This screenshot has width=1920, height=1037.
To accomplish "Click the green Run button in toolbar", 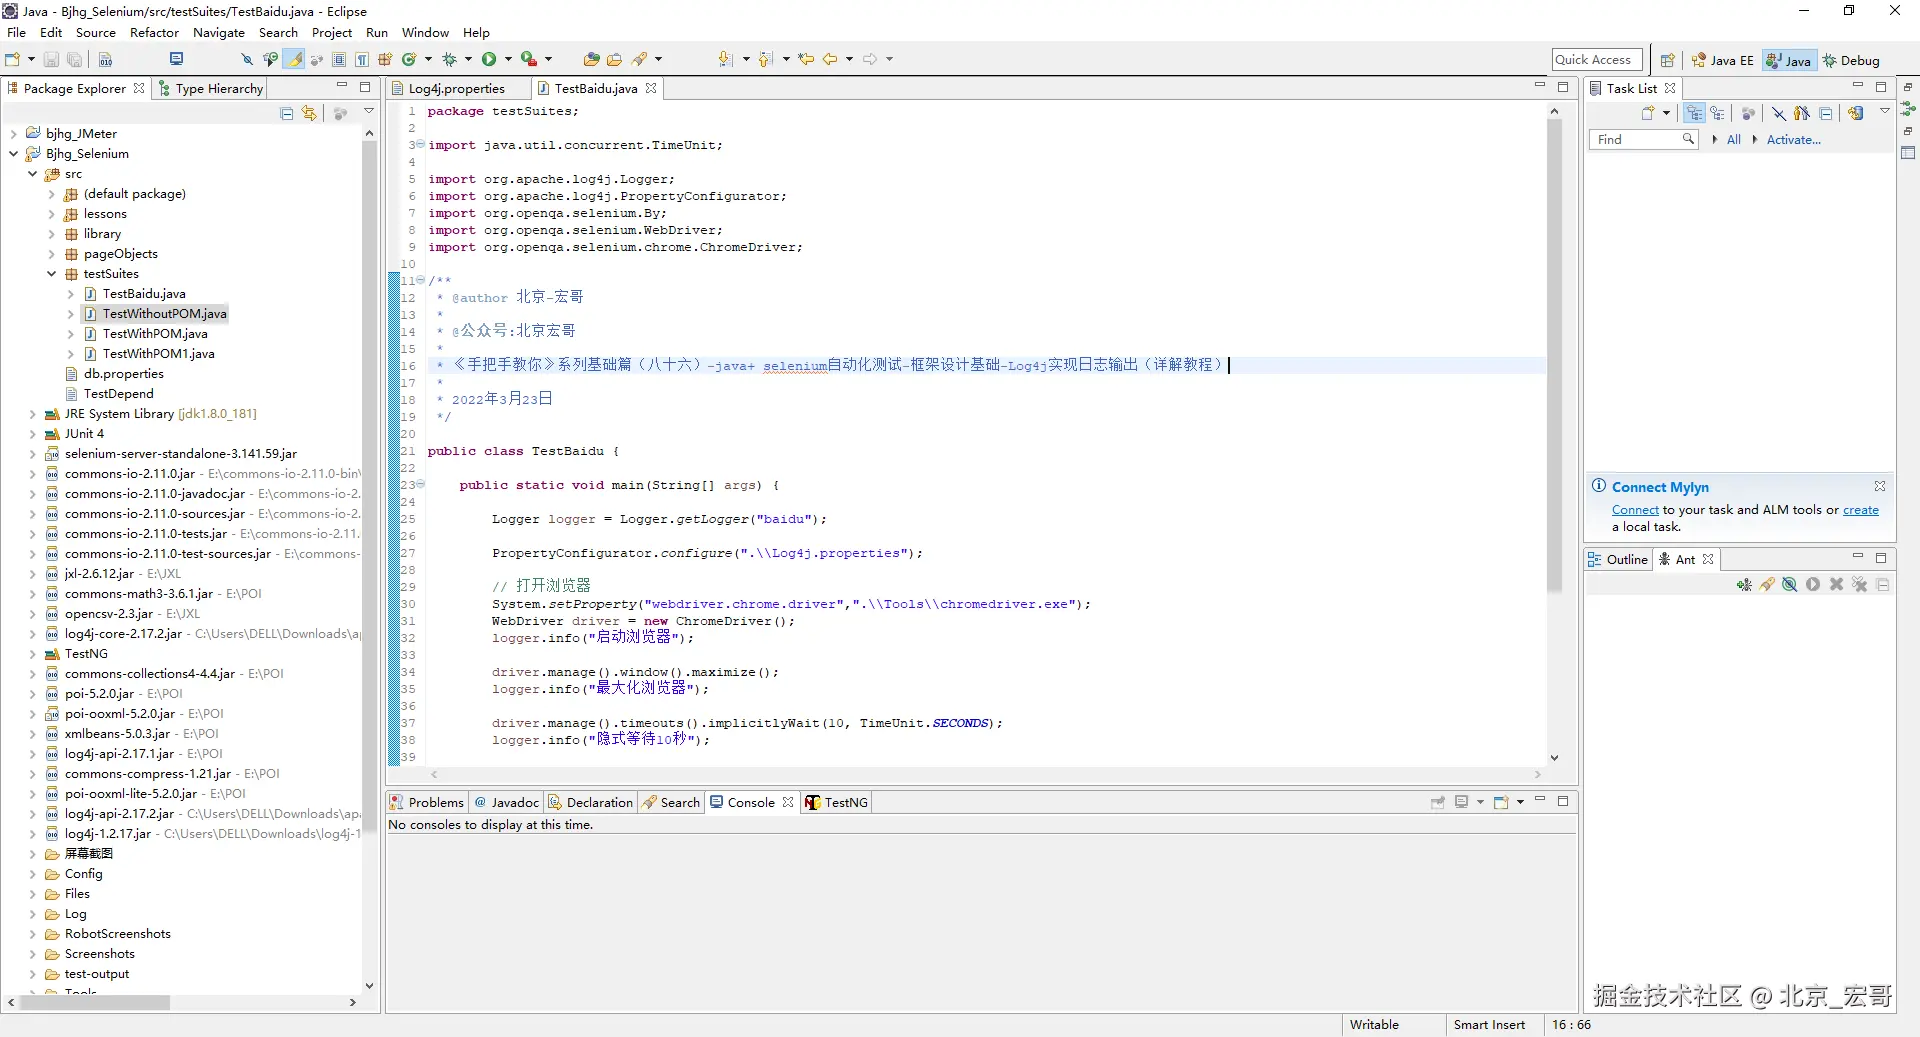I will tap(489, 60).
